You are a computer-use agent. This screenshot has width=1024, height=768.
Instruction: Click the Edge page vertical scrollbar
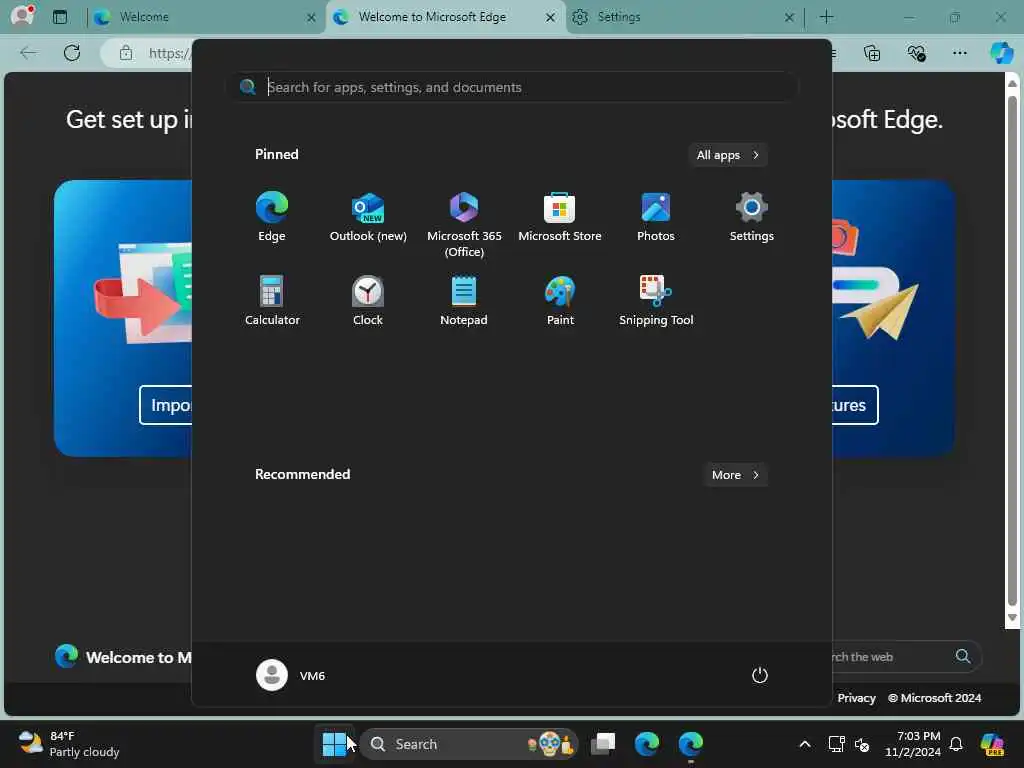tap(1012, 351)
